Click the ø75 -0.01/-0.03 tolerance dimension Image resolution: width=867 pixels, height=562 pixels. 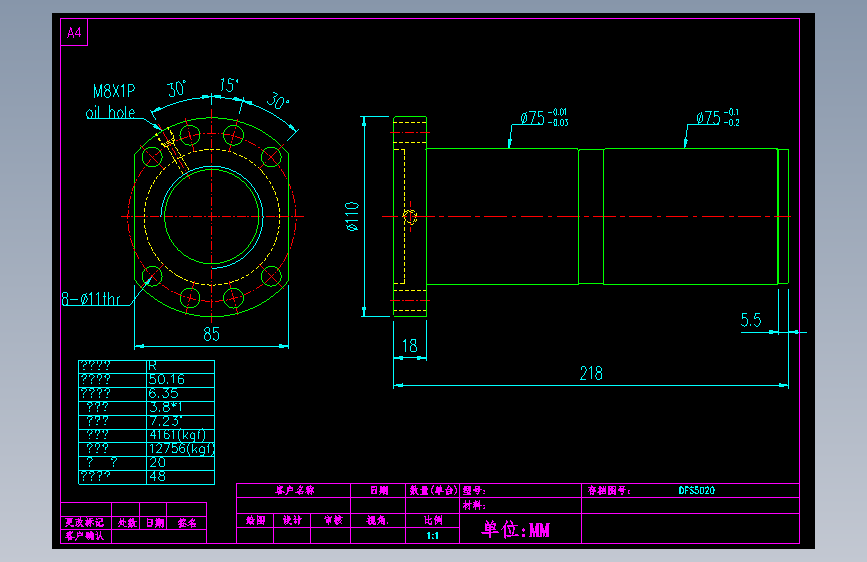coord(544,117)
